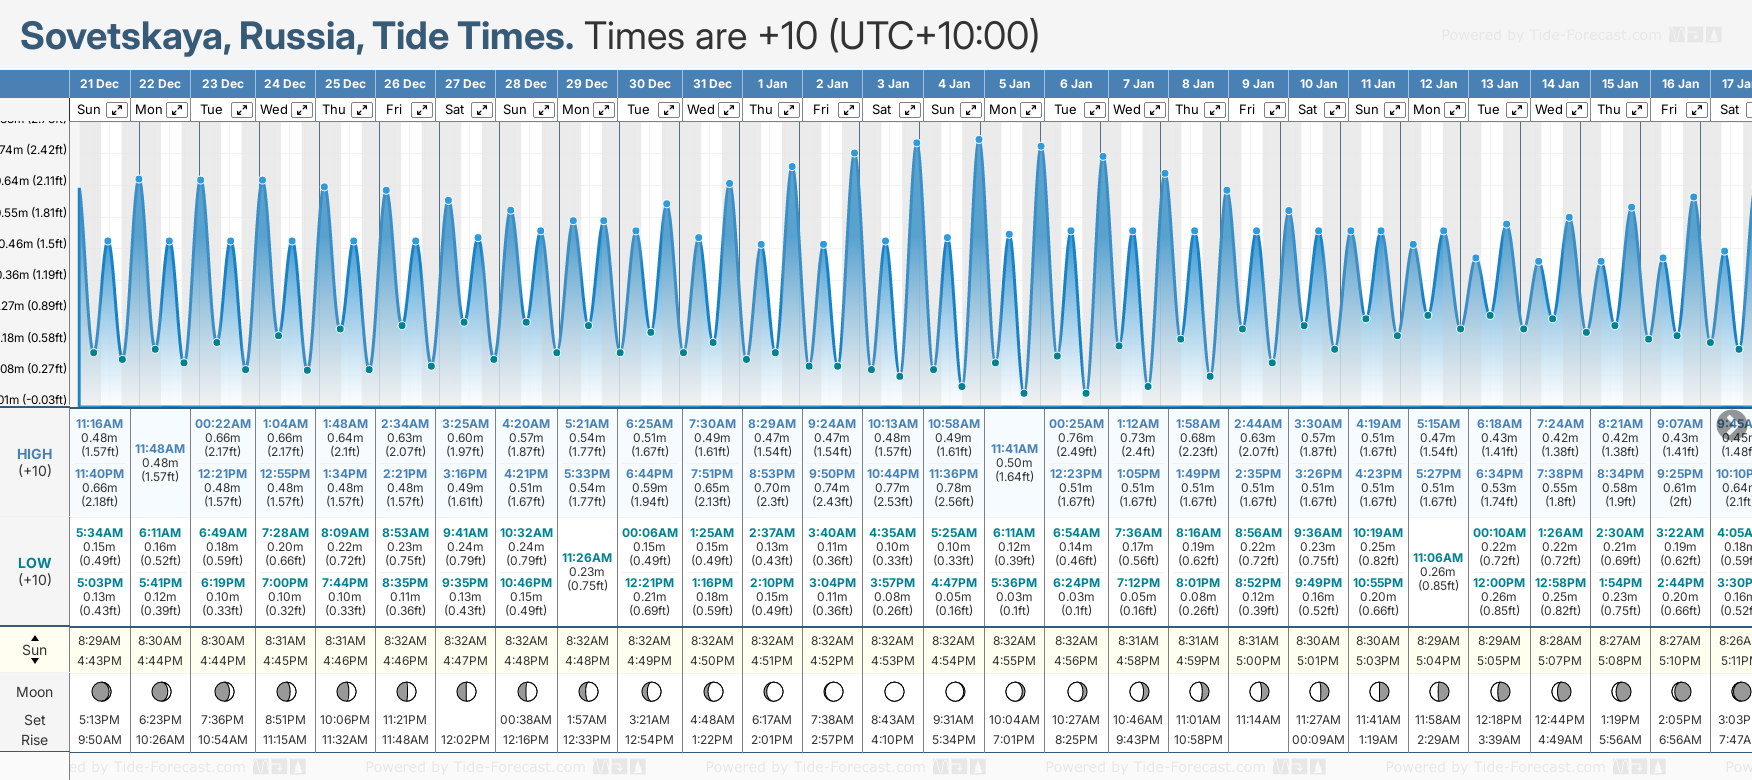Expand the Thu 1 Jan column
Viewport: 1752px width, 780px height.
pos(788,110)
